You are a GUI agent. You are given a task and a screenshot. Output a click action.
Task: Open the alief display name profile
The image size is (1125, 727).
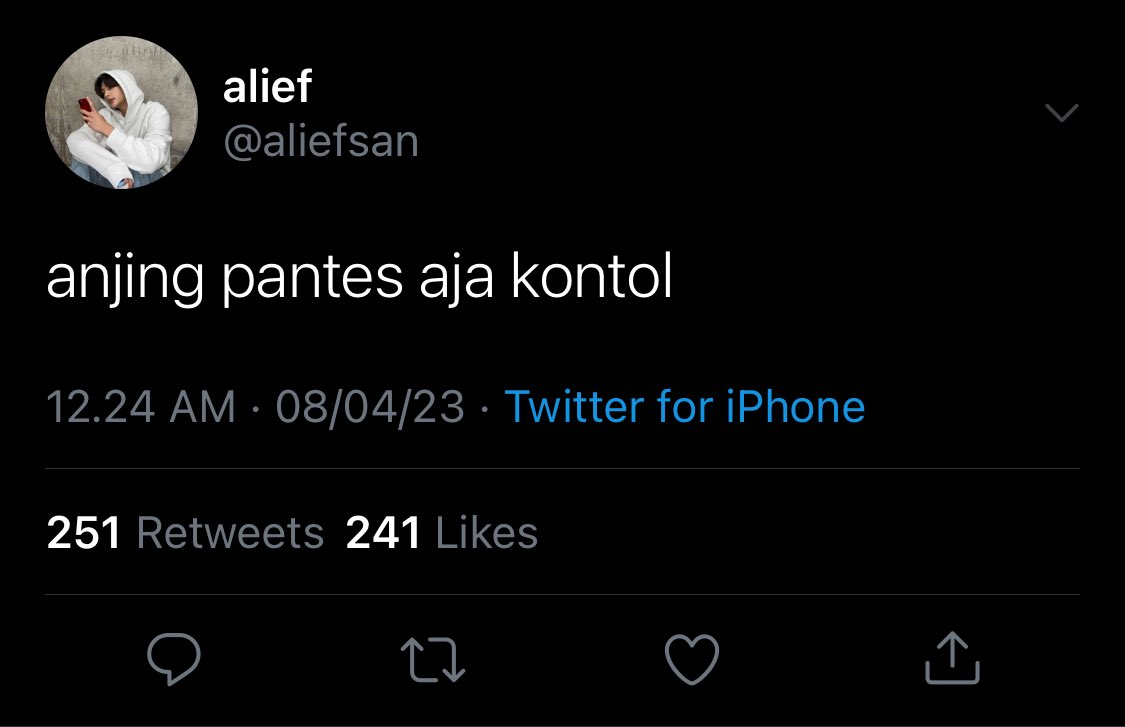(x=267, y=86)
